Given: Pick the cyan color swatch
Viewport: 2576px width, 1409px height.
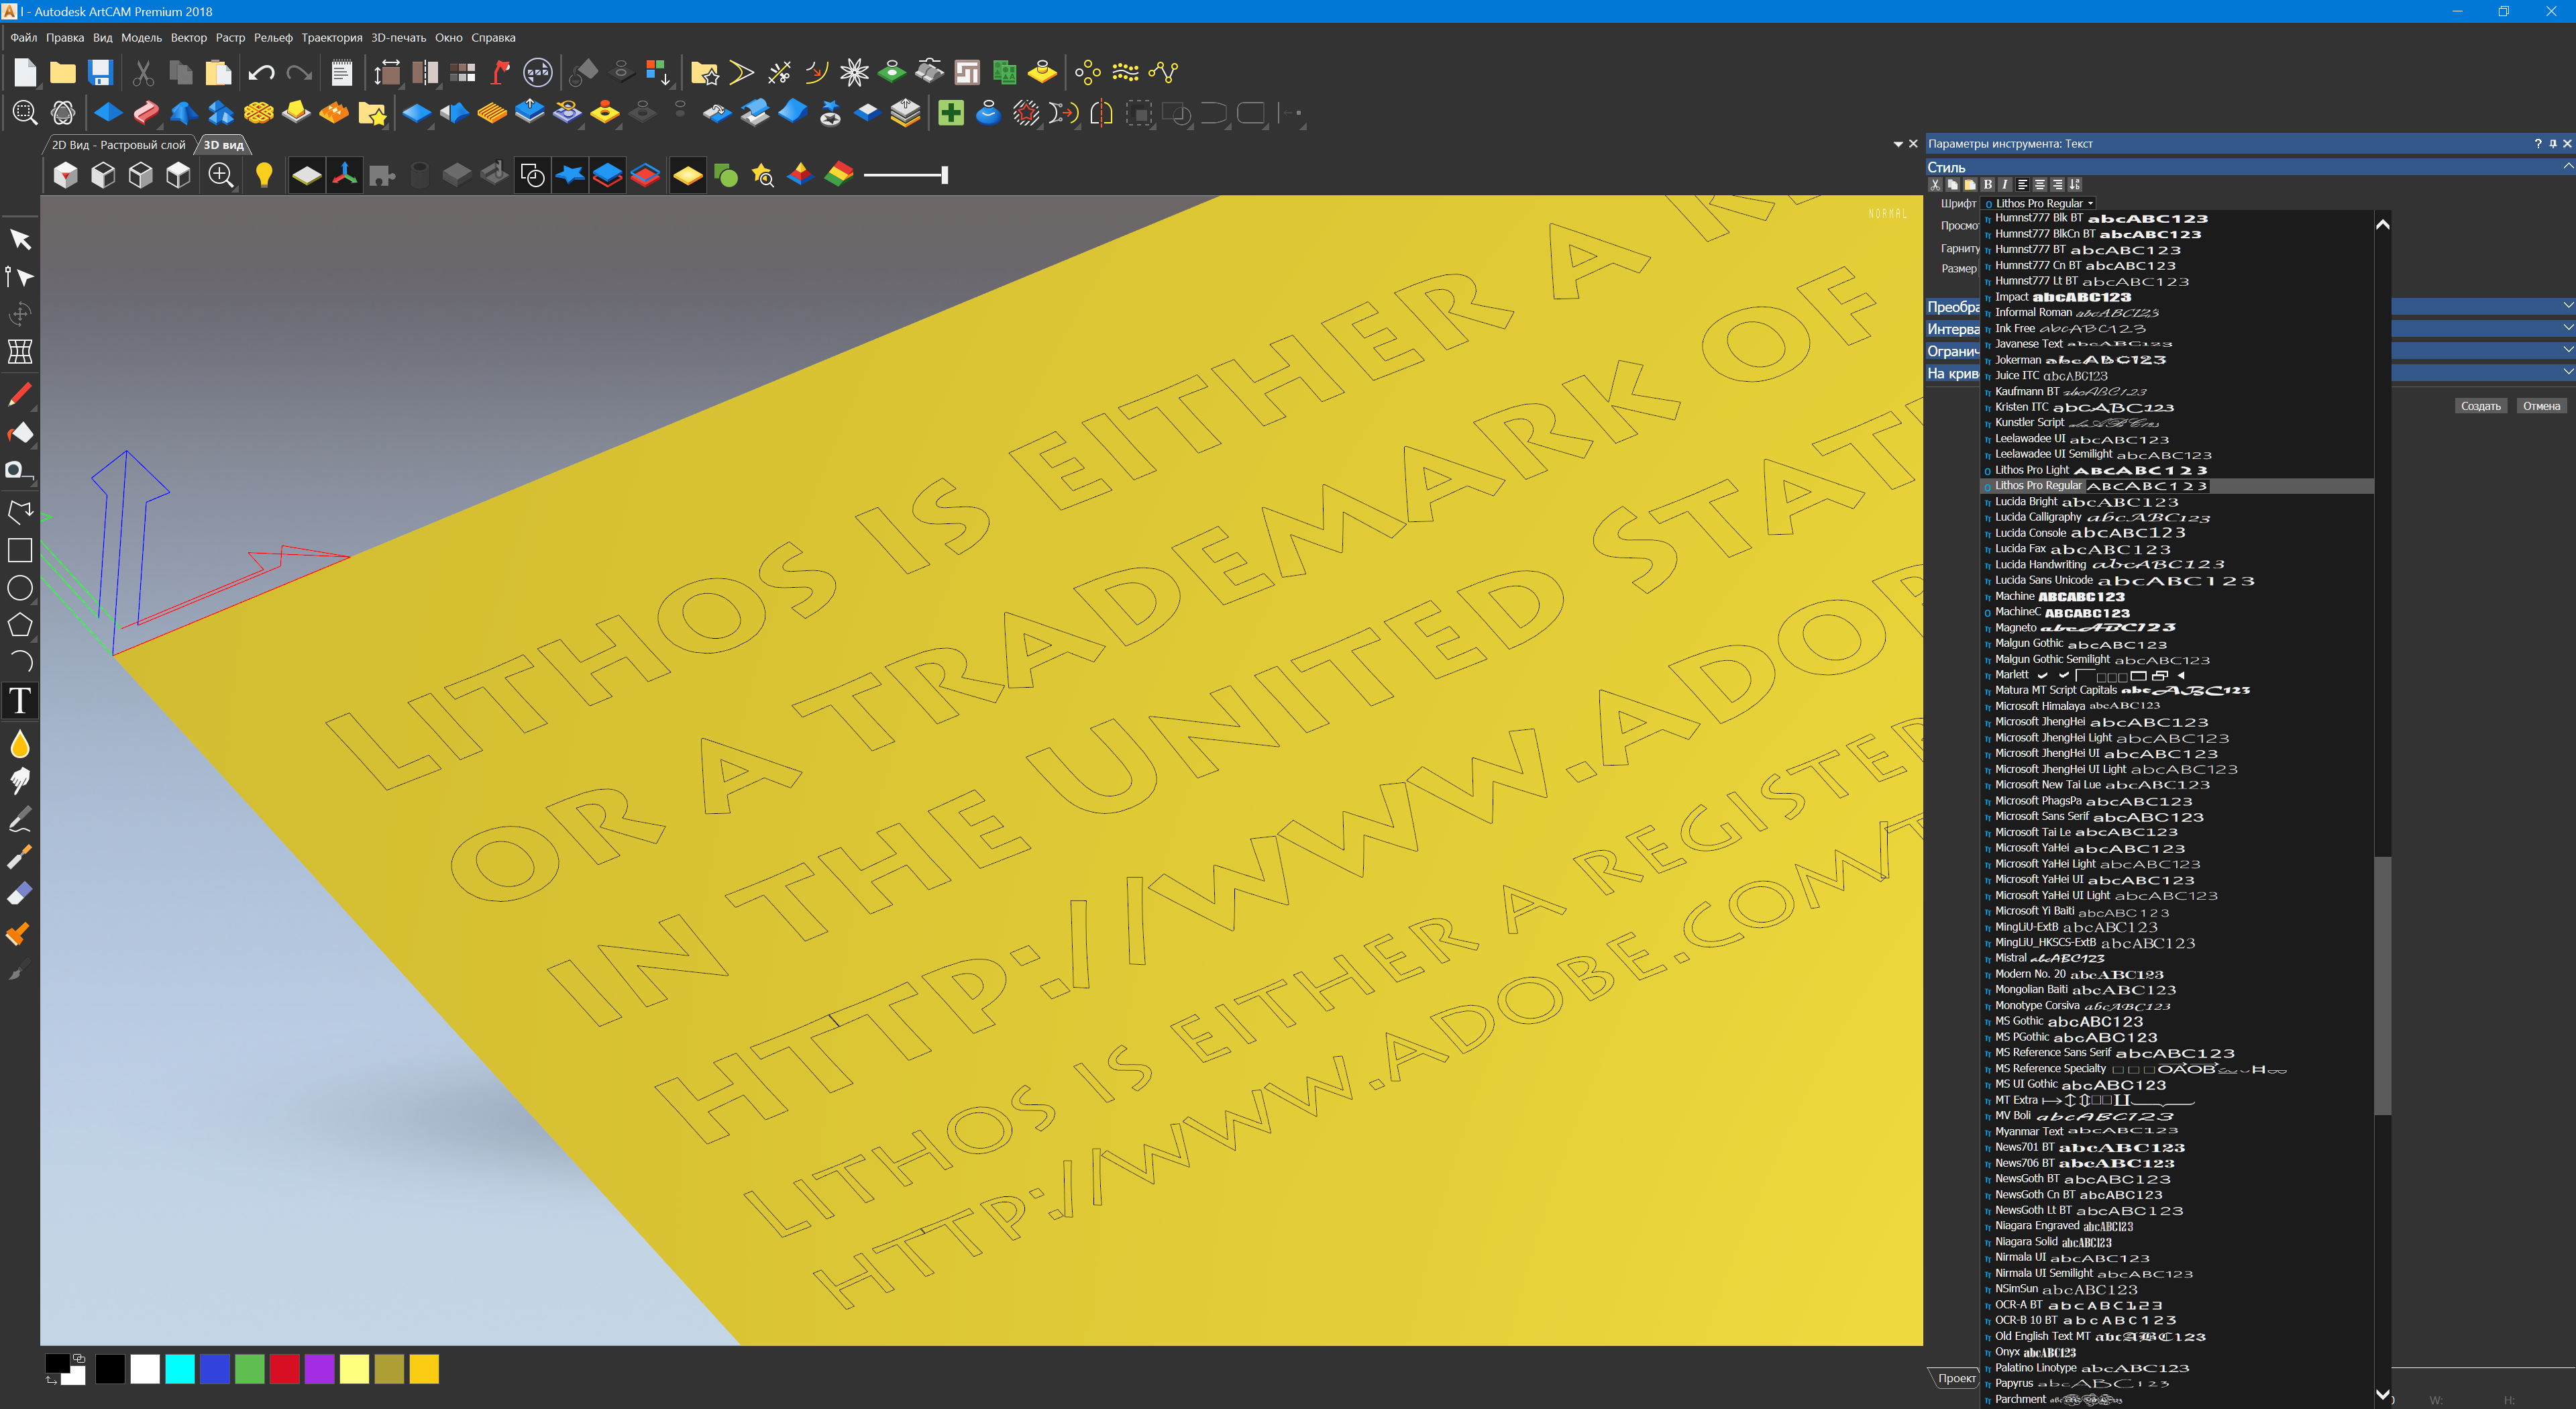Looking at the screenshot, I should coord(180,1369).
